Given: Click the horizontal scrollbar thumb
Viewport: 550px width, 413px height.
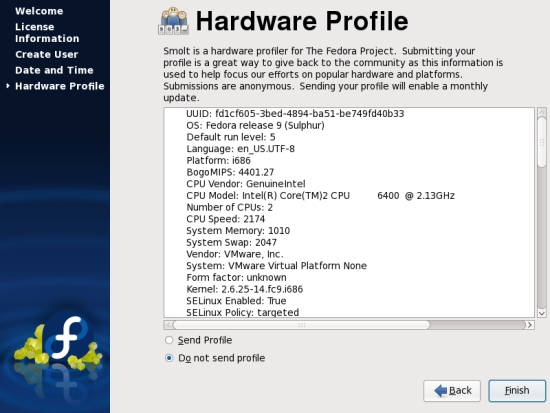Looking at the screenshot, I should click(301, 325).
